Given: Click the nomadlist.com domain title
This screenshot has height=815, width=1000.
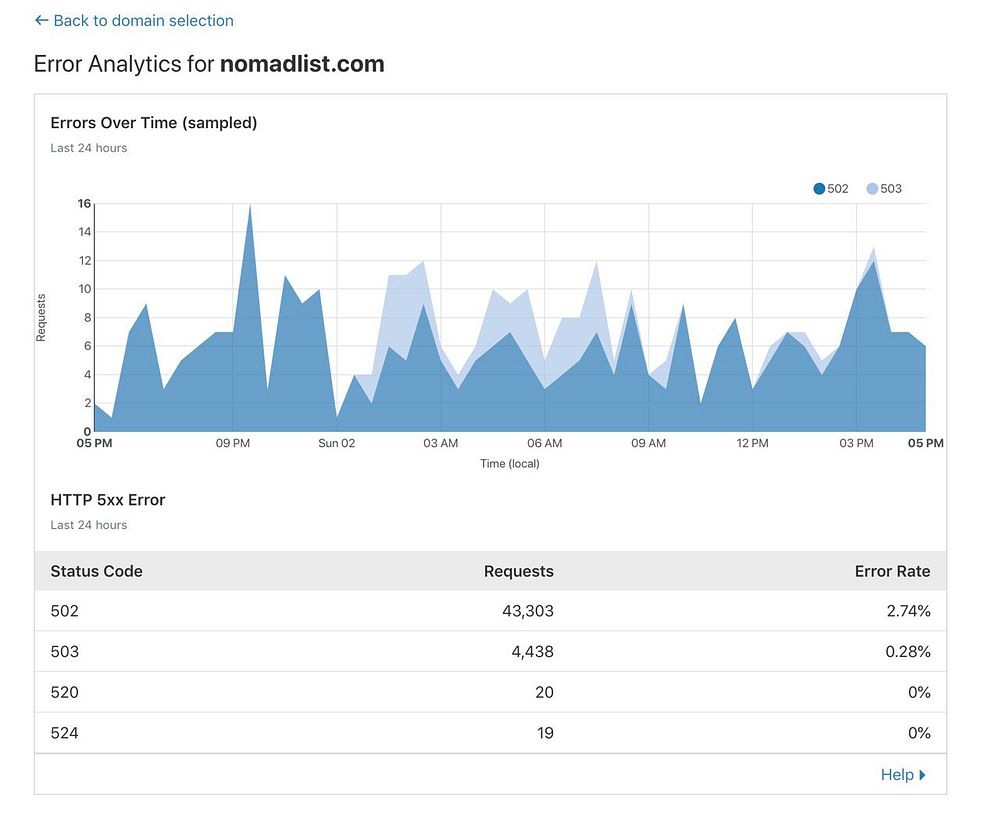Looking at the screenshot, I should pos(302,64).
